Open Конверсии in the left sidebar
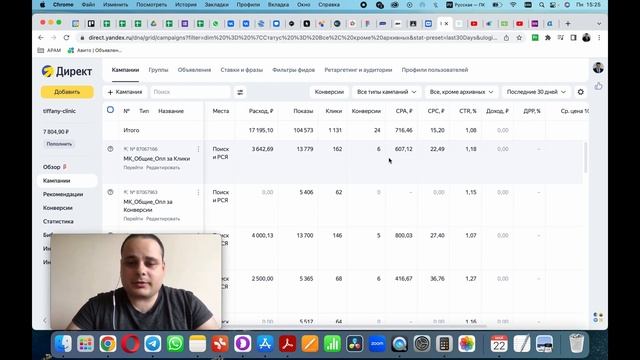This screenshot has height=360, width=640. click(58, 208)
